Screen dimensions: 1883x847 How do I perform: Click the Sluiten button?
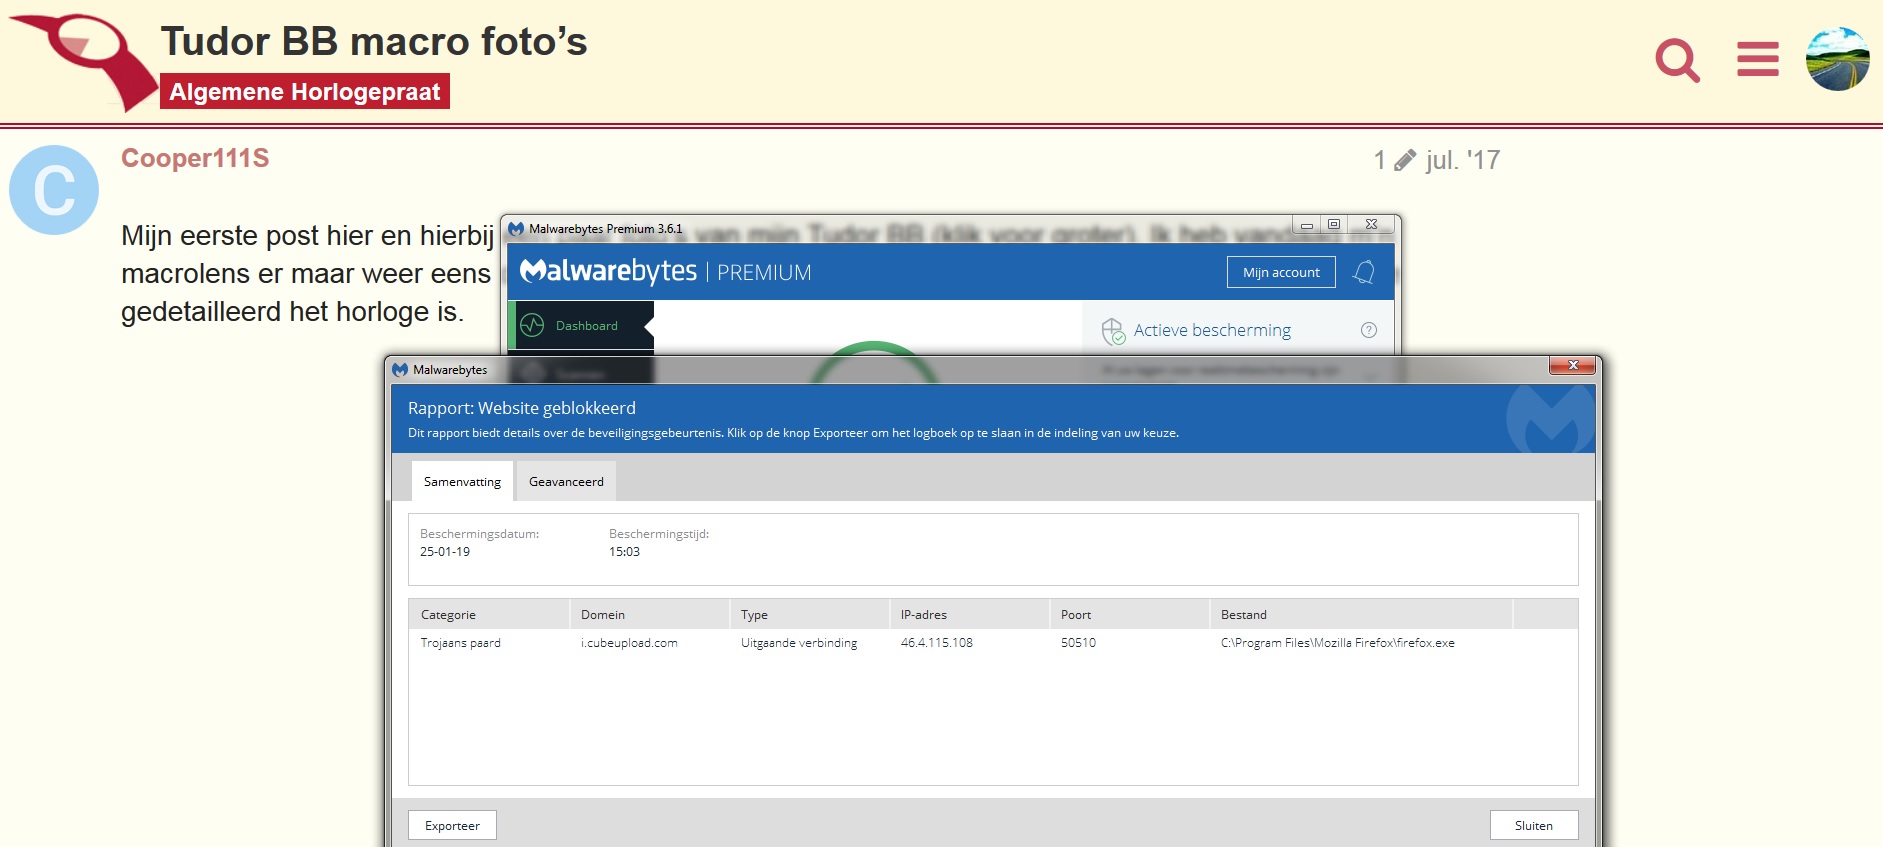[1534, 825]
